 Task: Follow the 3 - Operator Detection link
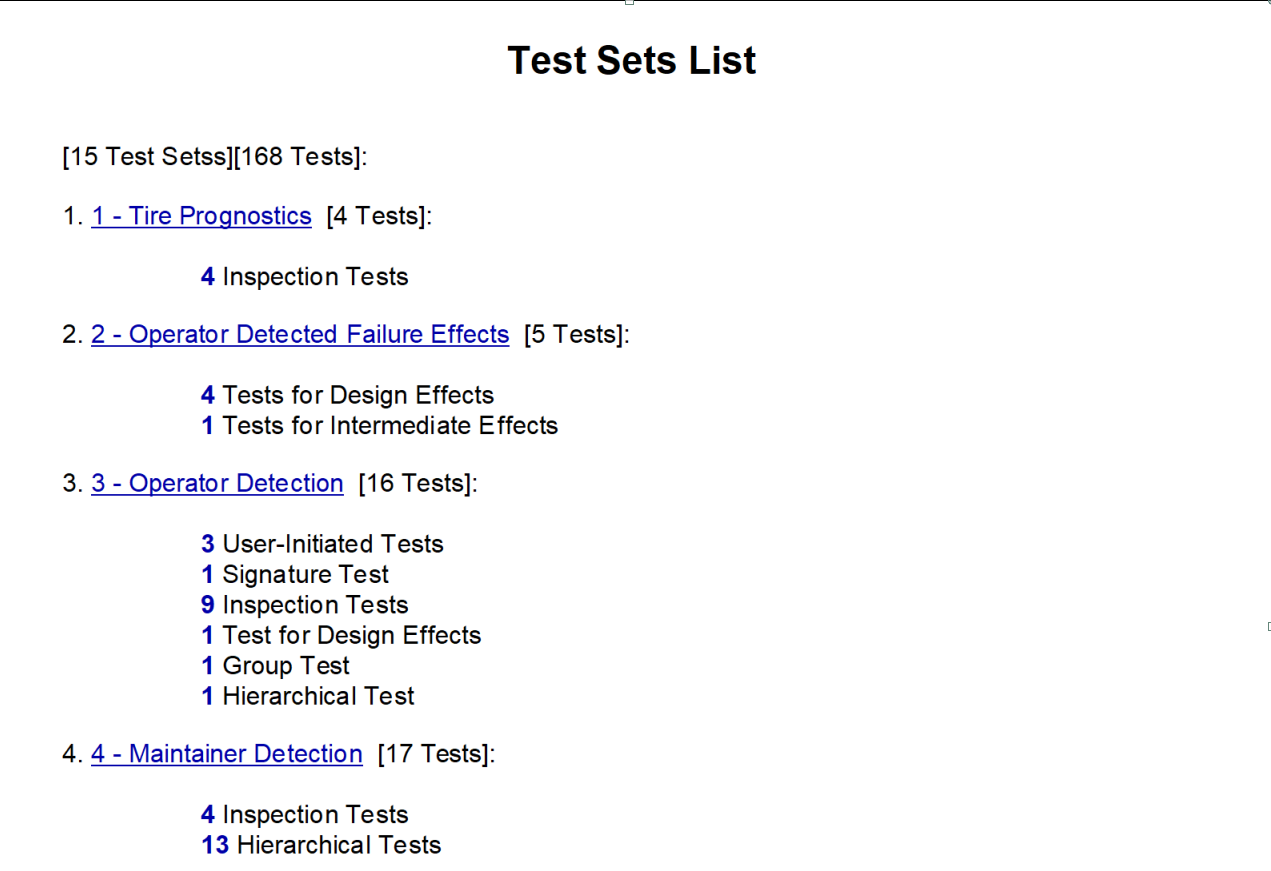[217, 483]
